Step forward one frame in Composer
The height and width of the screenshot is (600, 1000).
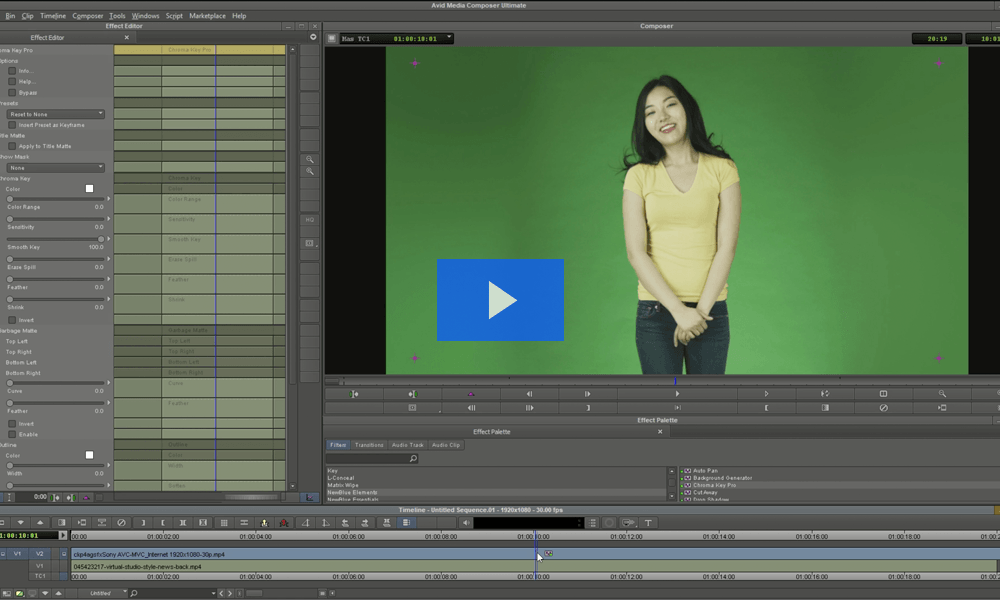click(587, 393)
